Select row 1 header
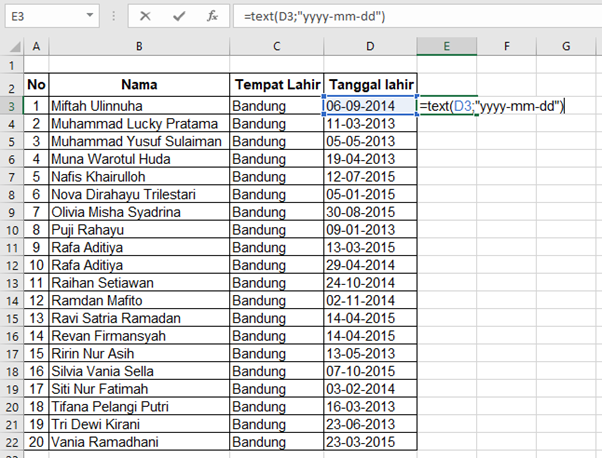Image resolution: width=602 pixels, height=458 pixels. tap(12, 65)
